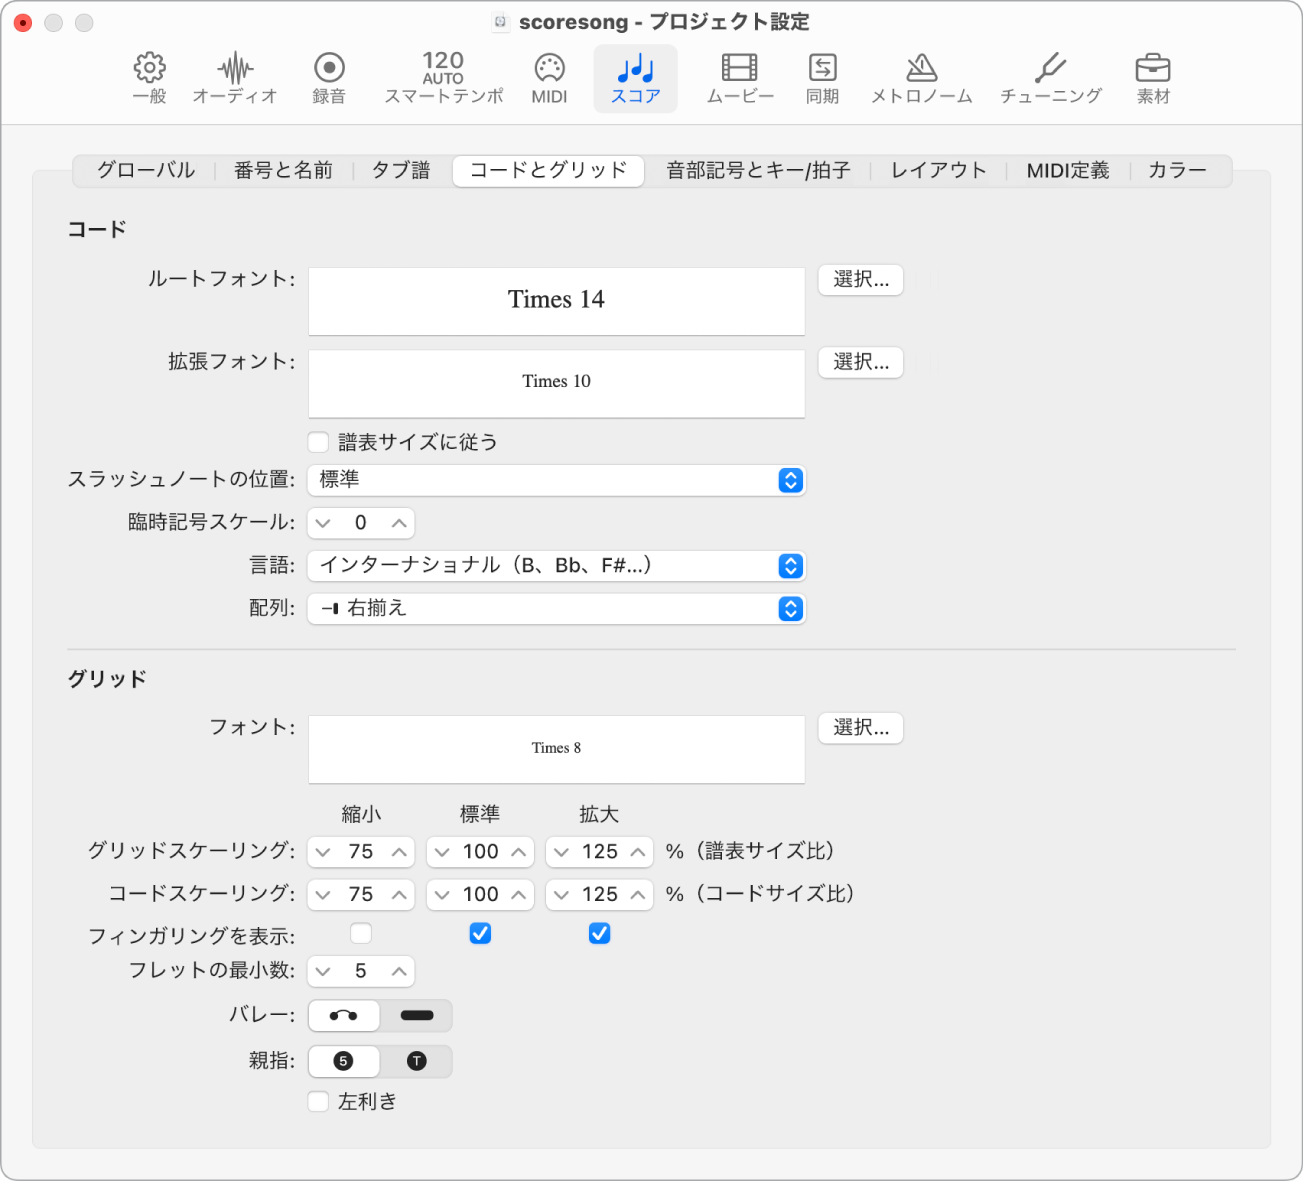Enable the 譜表サイズに従う checkbox
This screenshot has width=1303, height=1181.
click(x=318, y=441)
